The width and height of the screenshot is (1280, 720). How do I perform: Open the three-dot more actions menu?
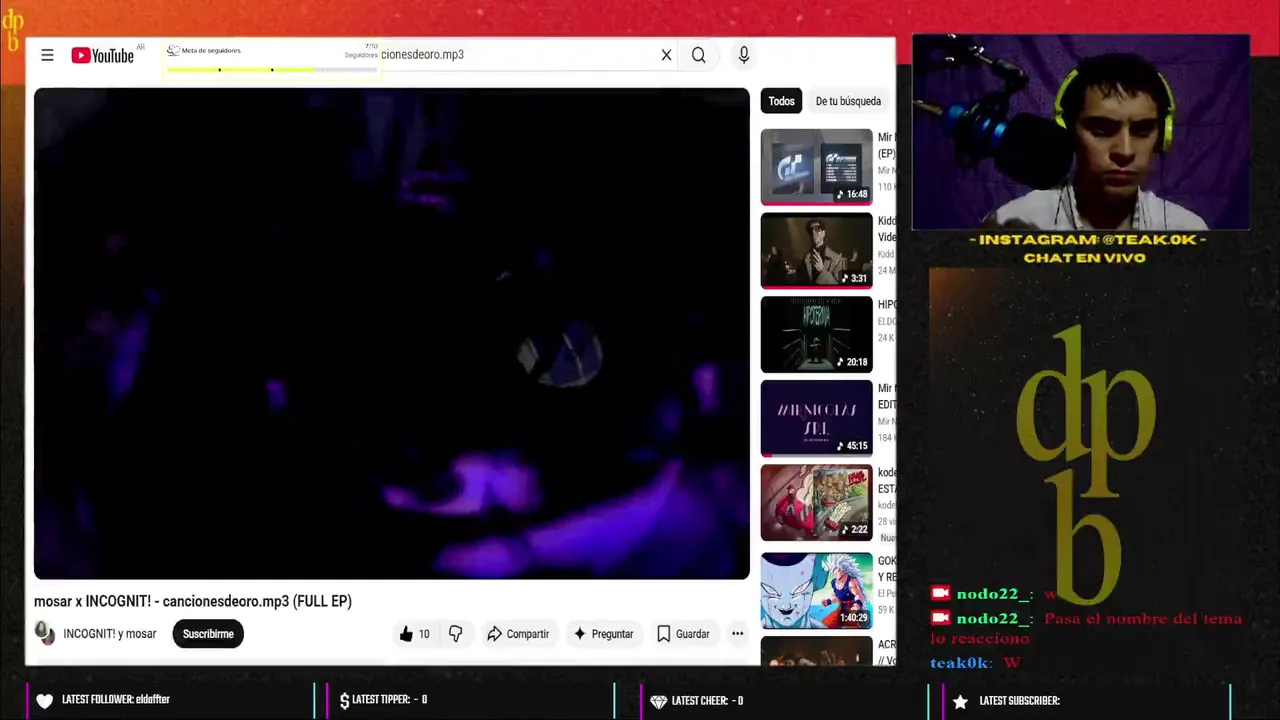(x=737, y=634)
